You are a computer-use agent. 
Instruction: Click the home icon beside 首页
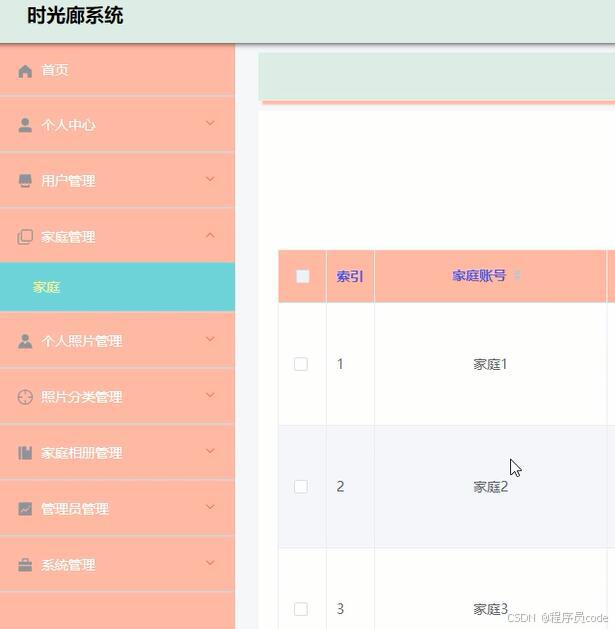(25, 71)
